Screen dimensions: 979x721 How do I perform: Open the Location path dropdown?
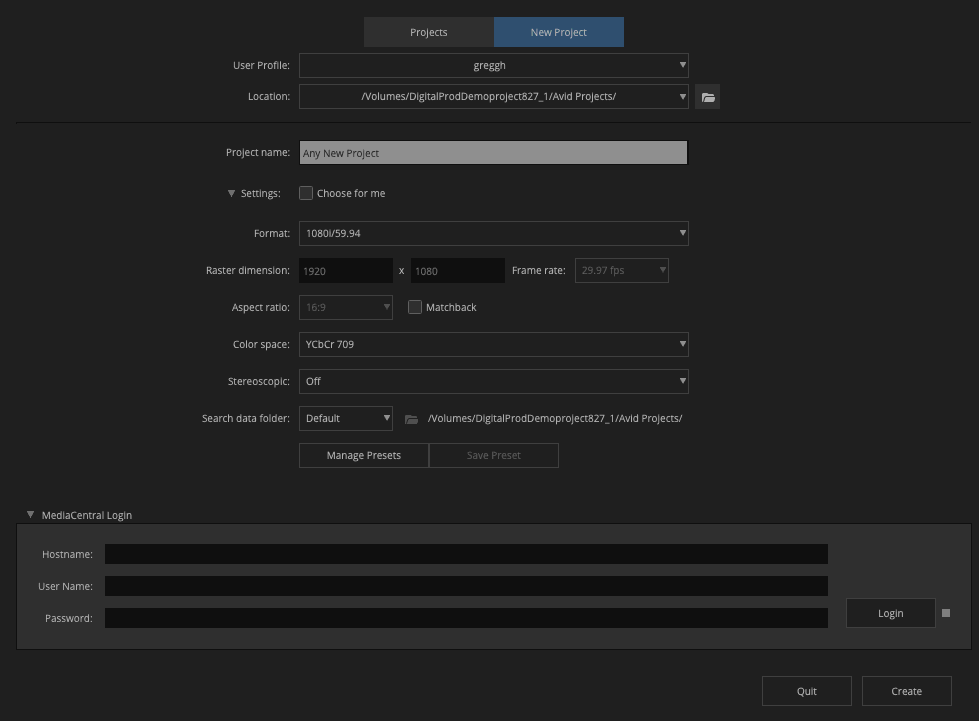[493, 97]
